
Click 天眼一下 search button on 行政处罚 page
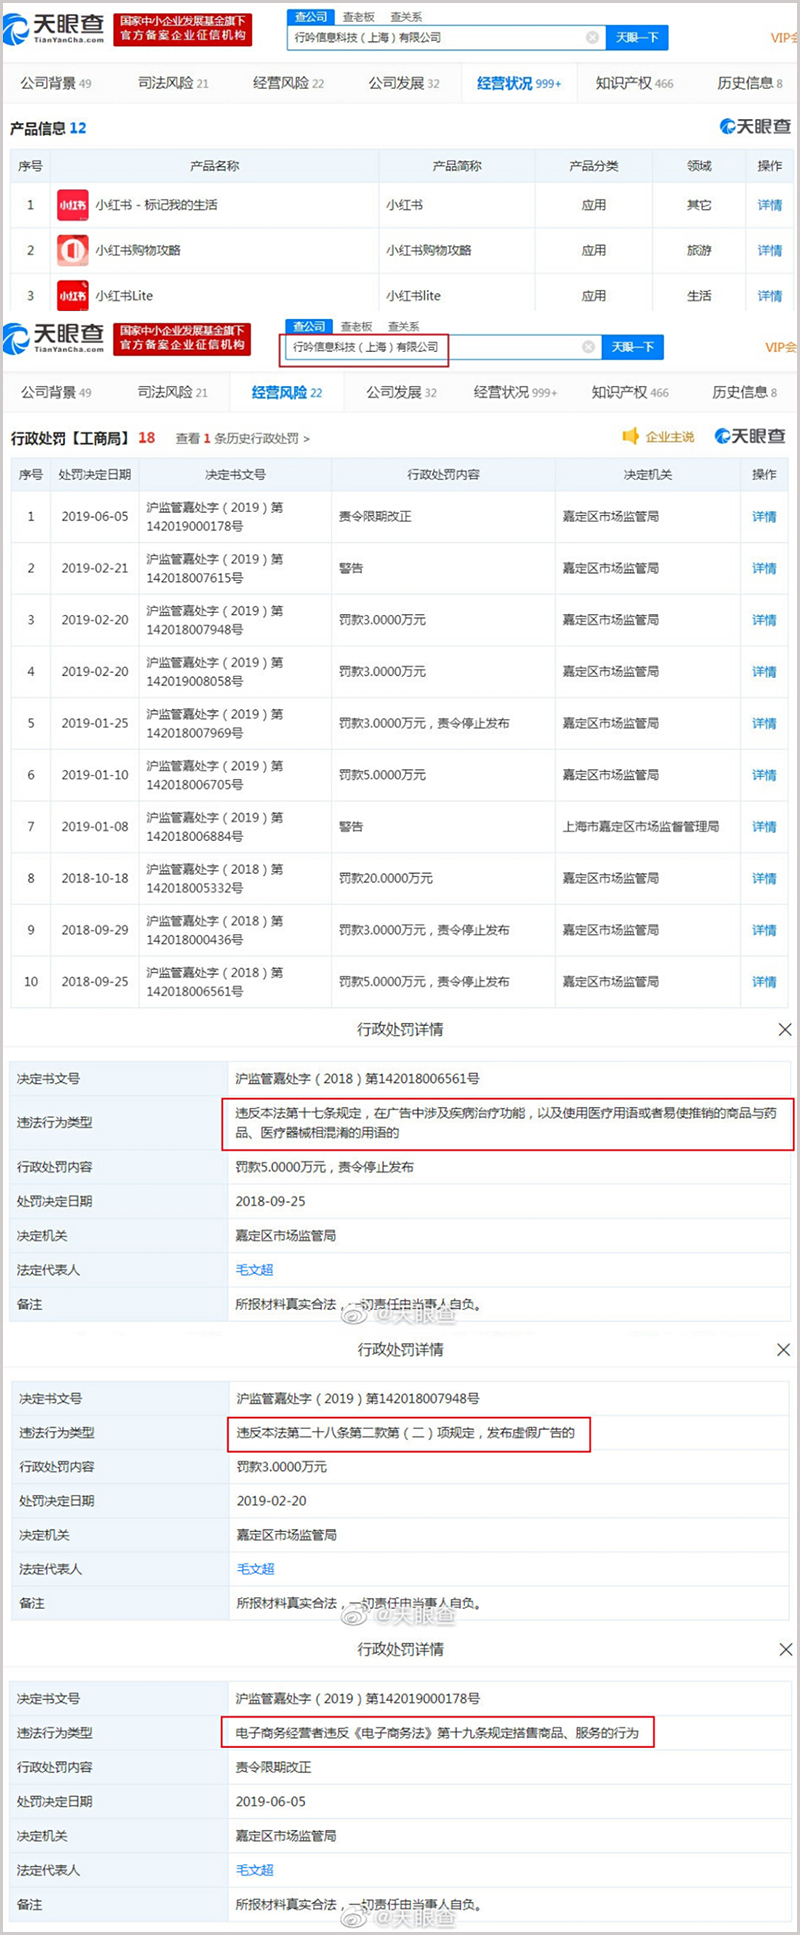point(633,347)
